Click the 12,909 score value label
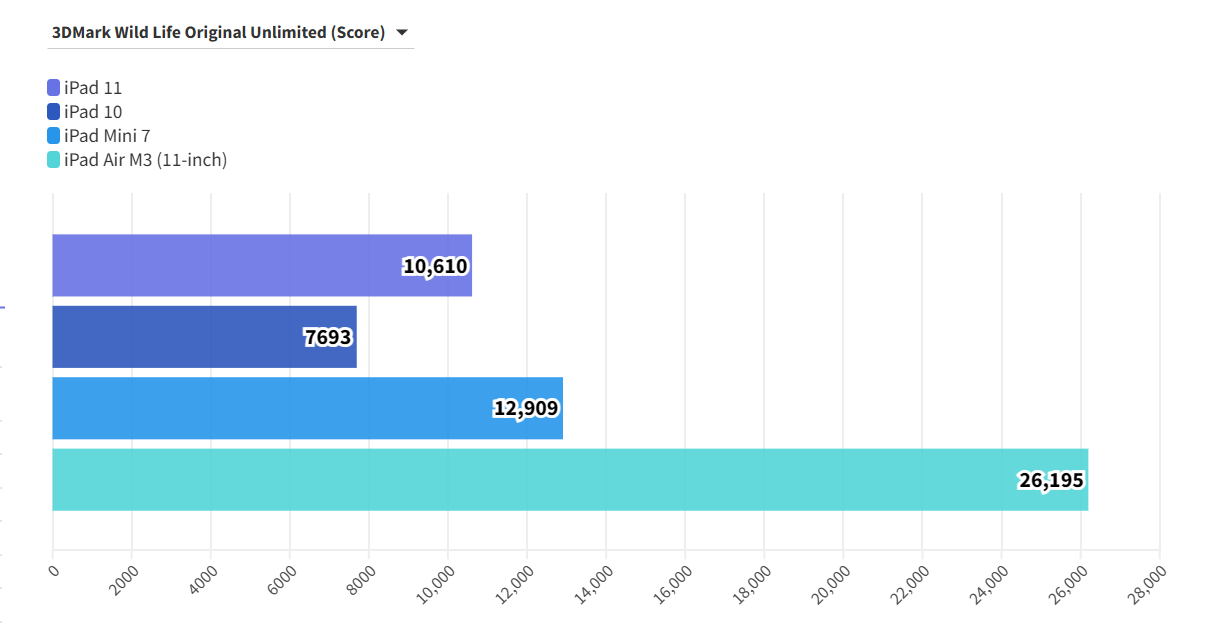 tap(526, 408)
